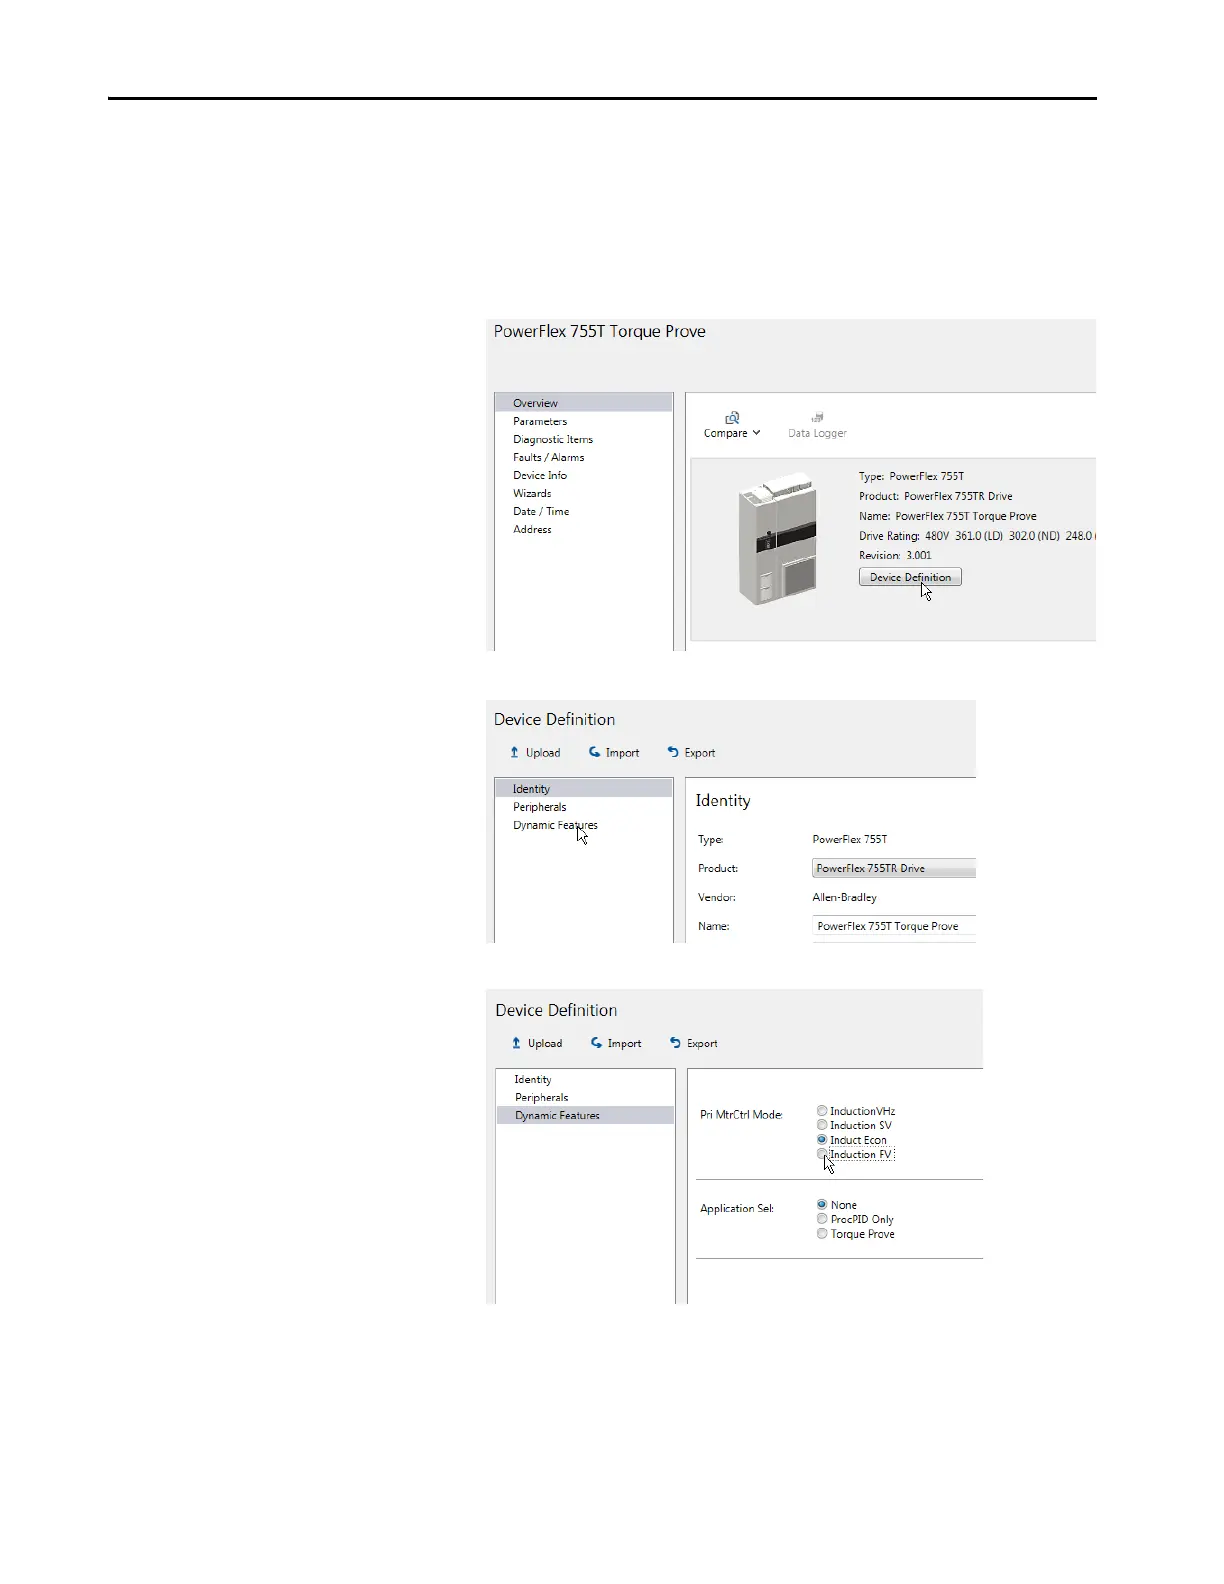
Task: Open Peripherals above the highlighted Dynamic Features item
Action: [542, 1097]
